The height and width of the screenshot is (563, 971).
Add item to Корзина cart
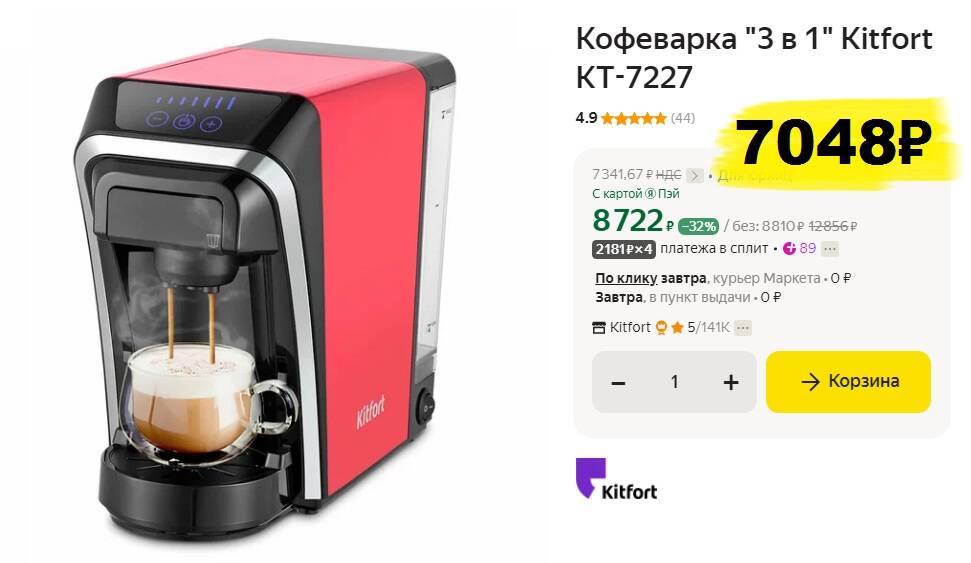[848, 382]
